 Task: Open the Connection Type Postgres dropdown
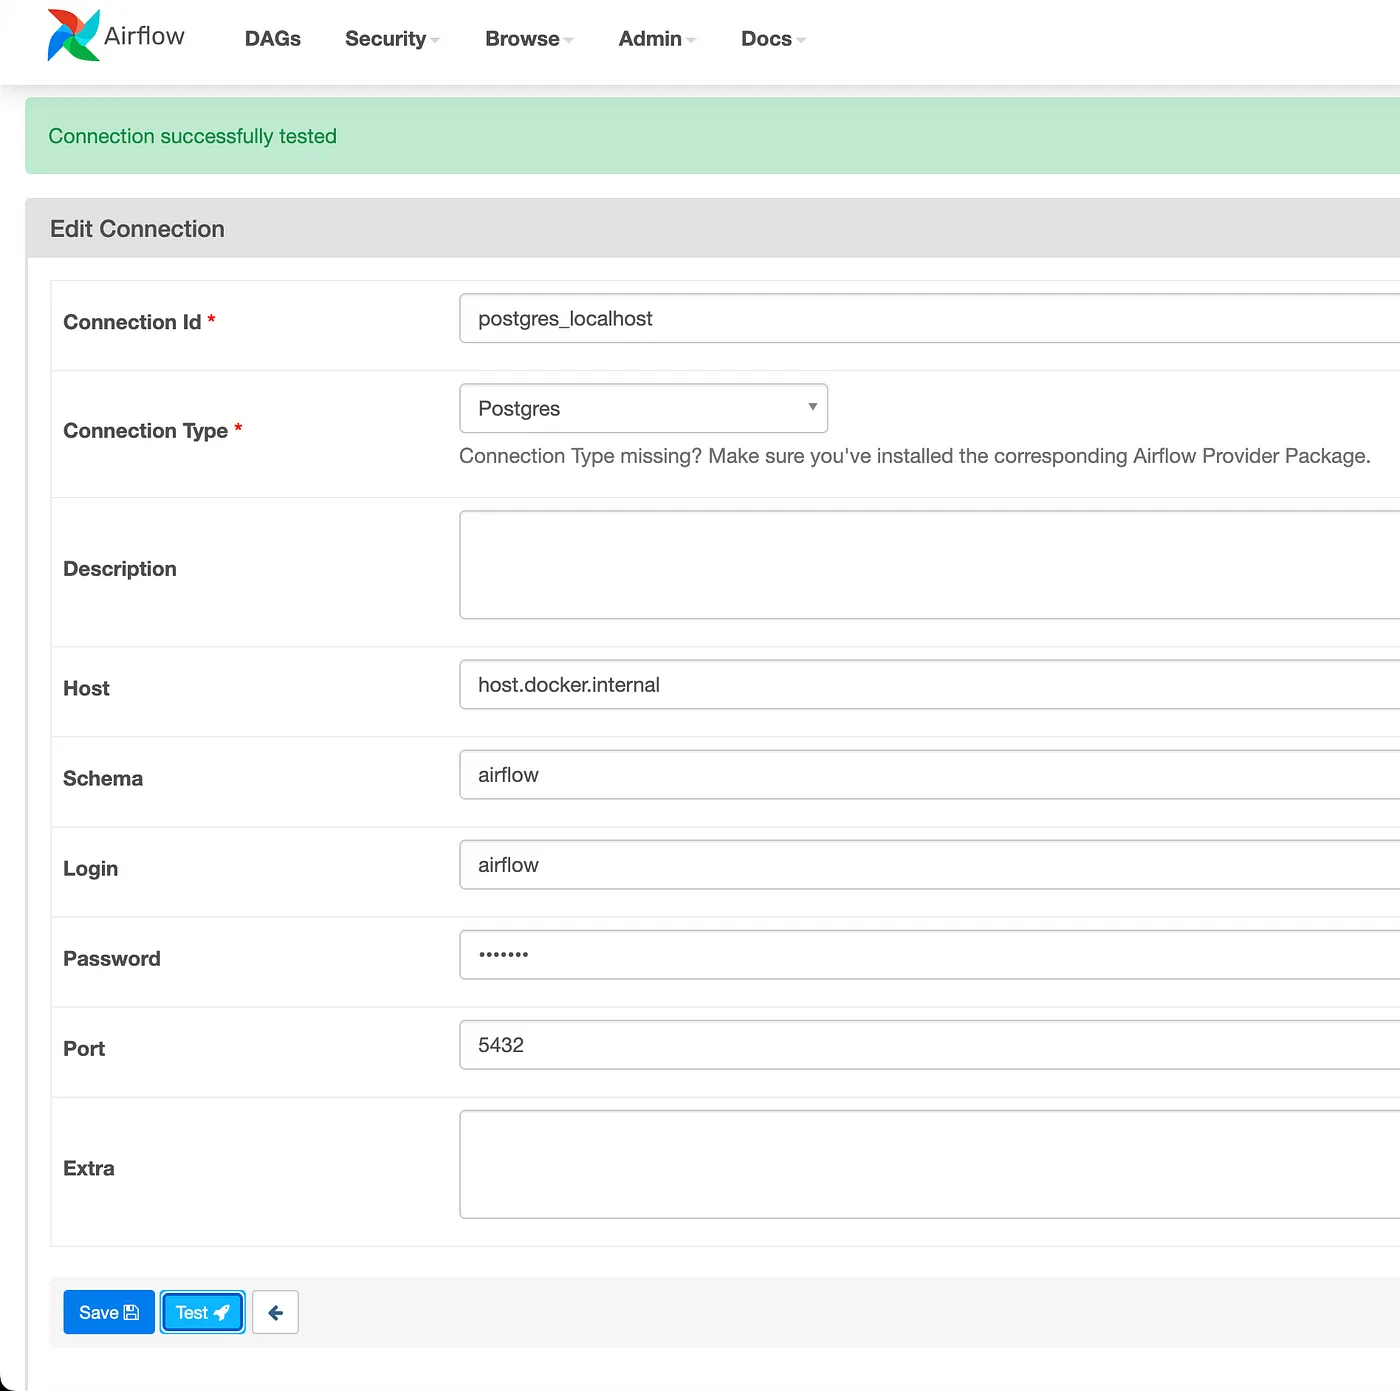pyautogui.click(x=643, y=408)
